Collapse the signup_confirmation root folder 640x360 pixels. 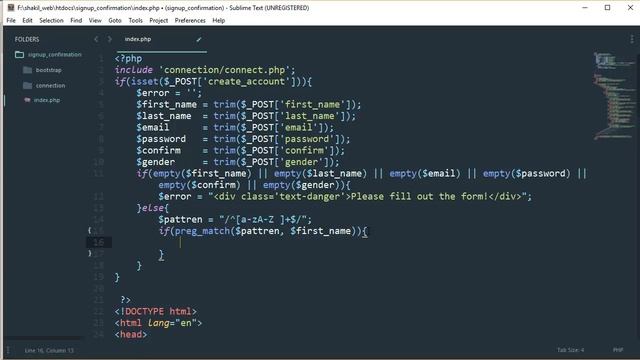click(x=54, y=54)
